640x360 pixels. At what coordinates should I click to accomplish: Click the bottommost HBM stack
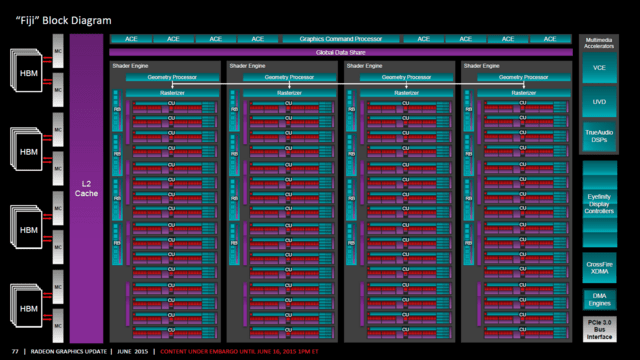26,306
